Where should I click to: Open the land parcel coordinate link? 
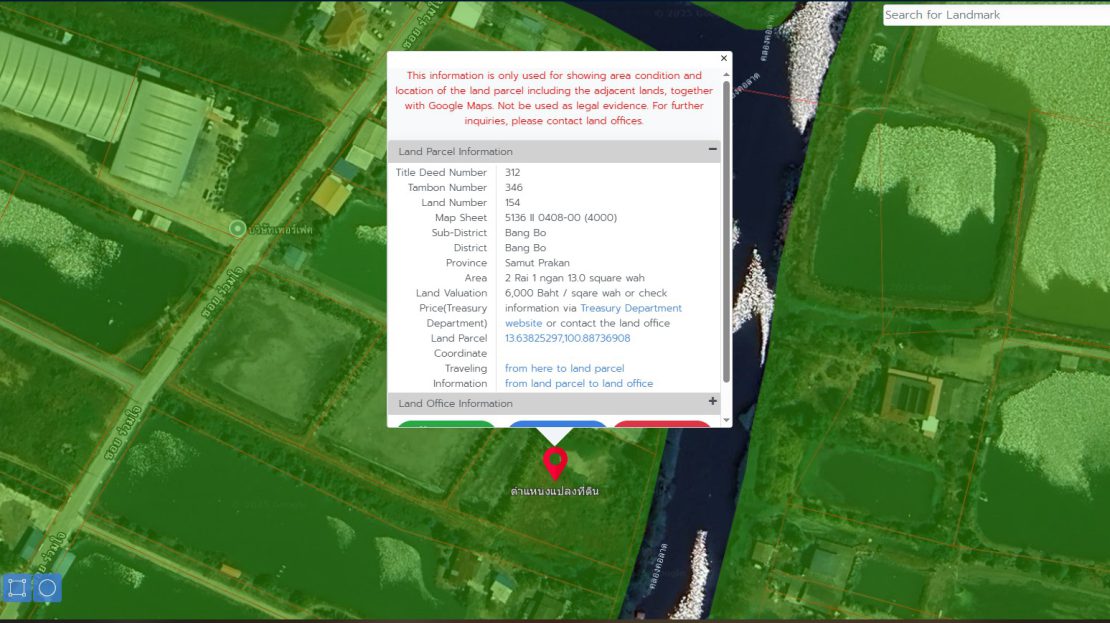point(567,338)
